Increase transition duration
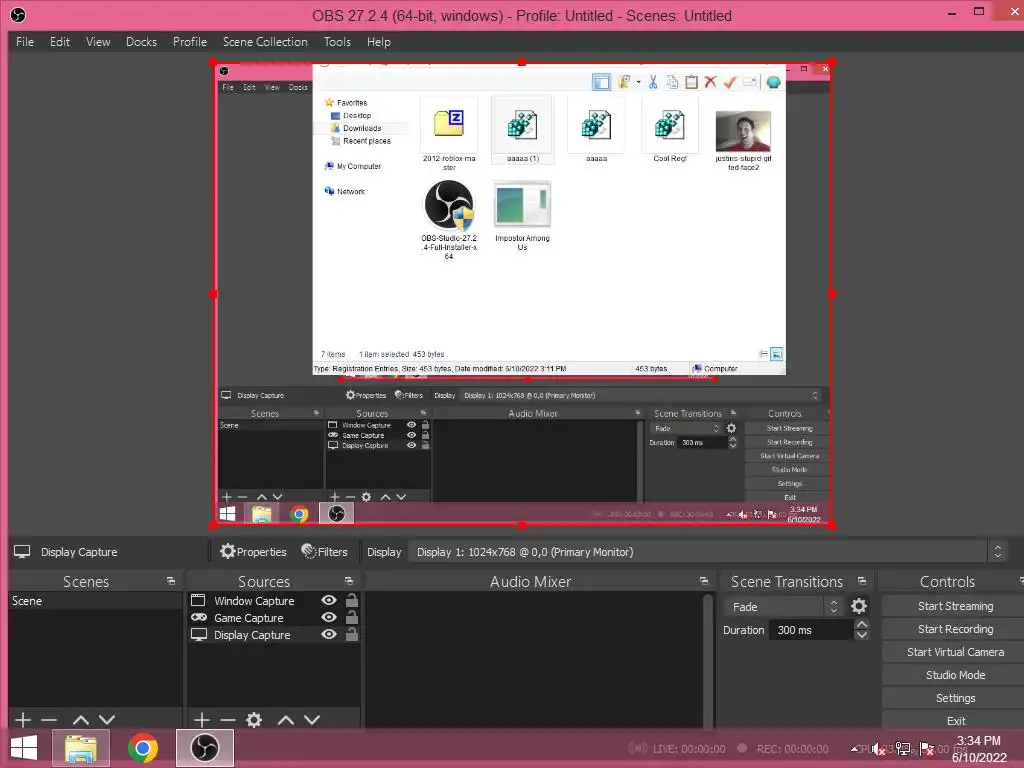 click(862, 625)
